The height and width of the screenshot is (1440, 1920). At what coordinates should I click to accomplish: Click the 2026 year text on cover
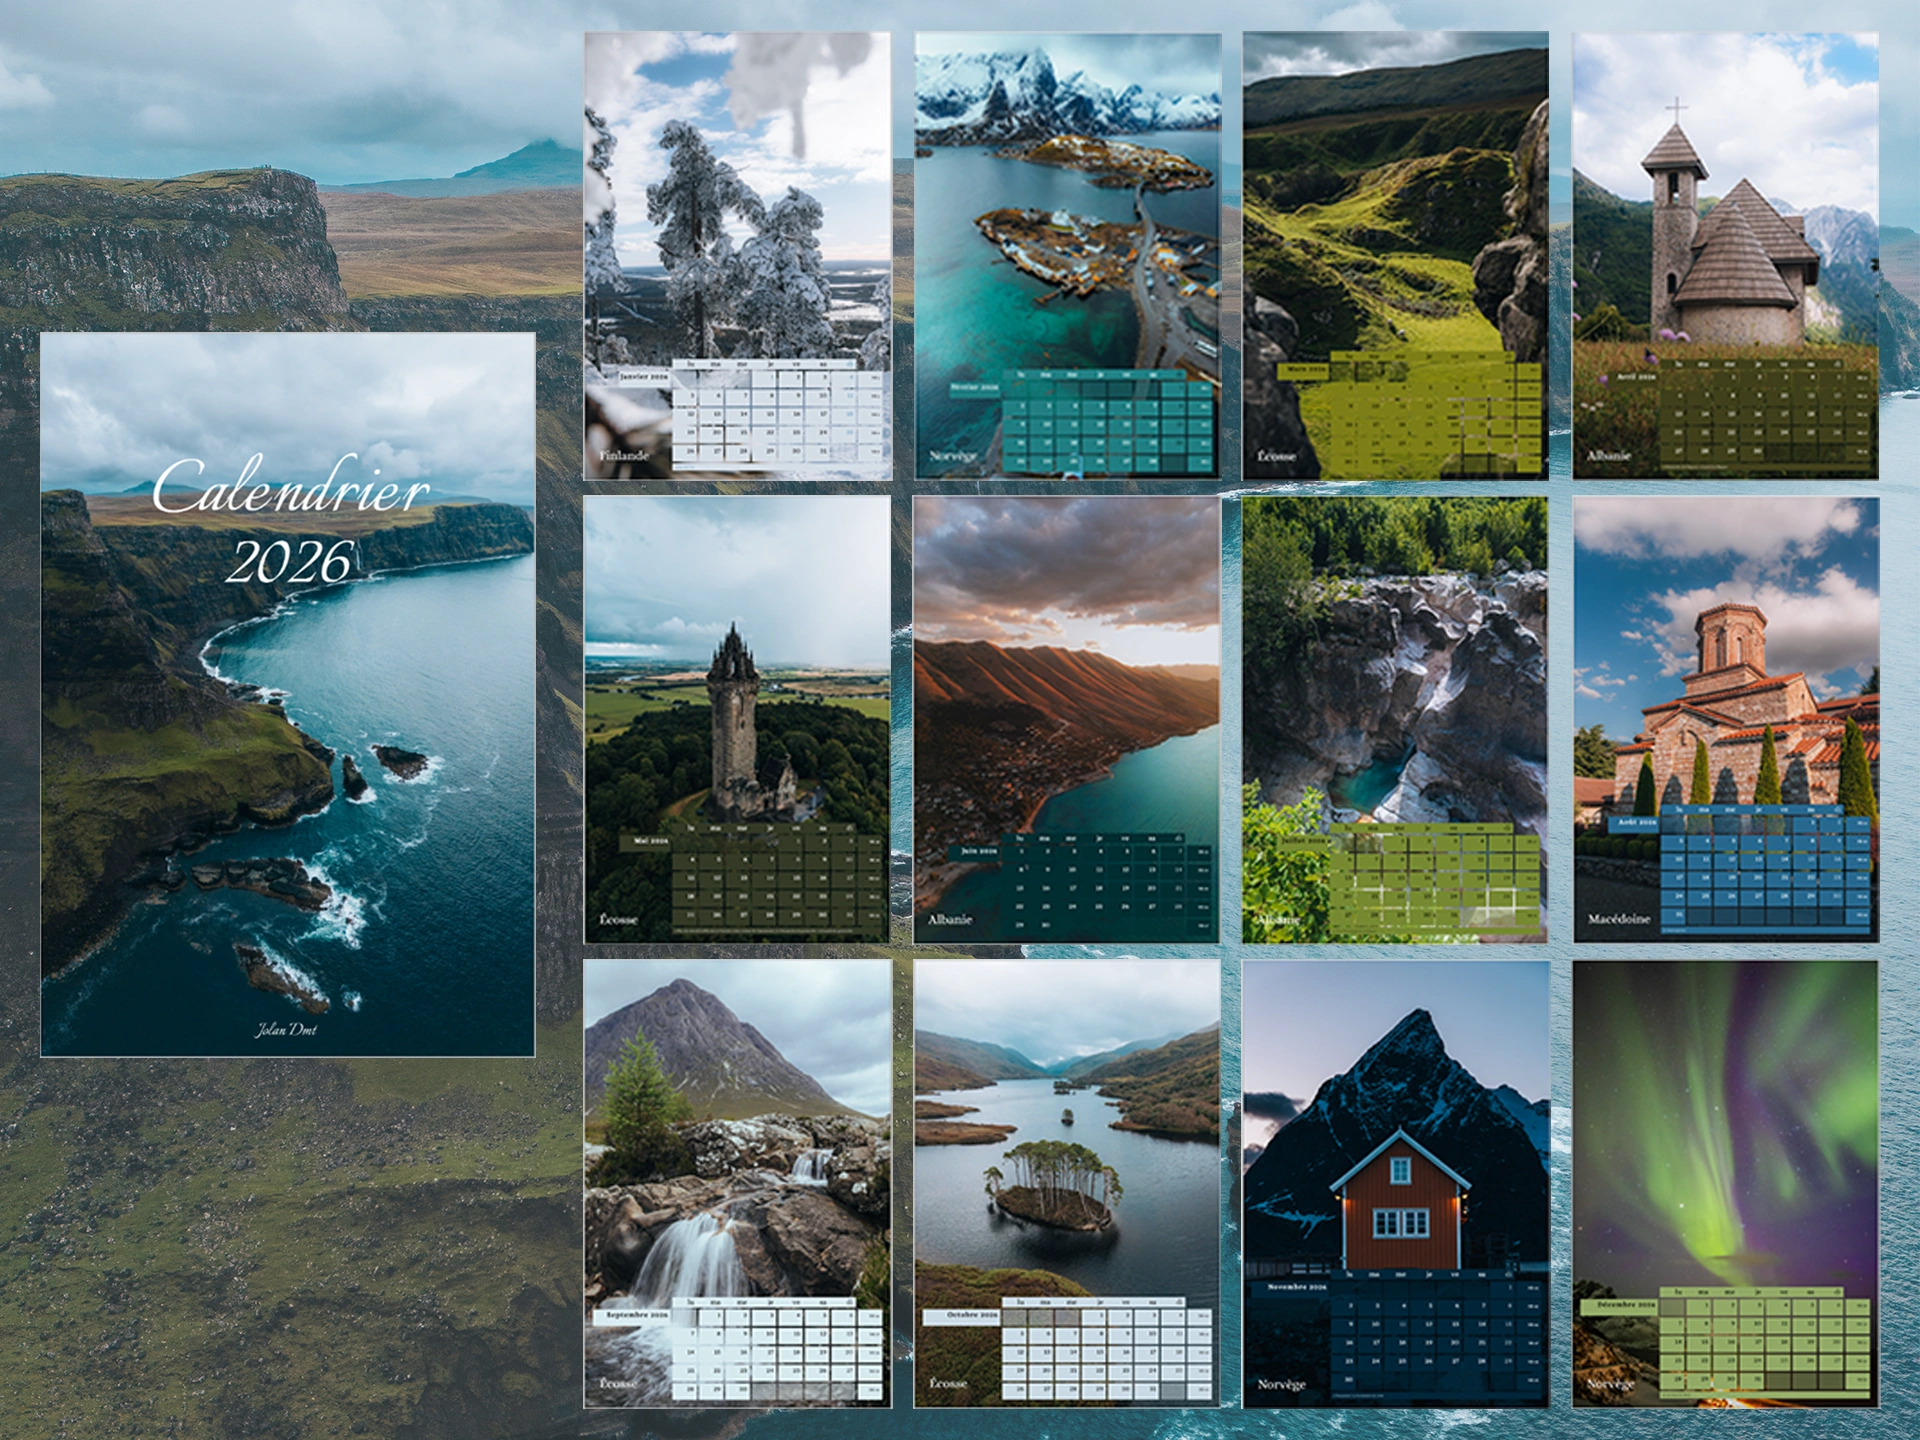click(290, 562)
